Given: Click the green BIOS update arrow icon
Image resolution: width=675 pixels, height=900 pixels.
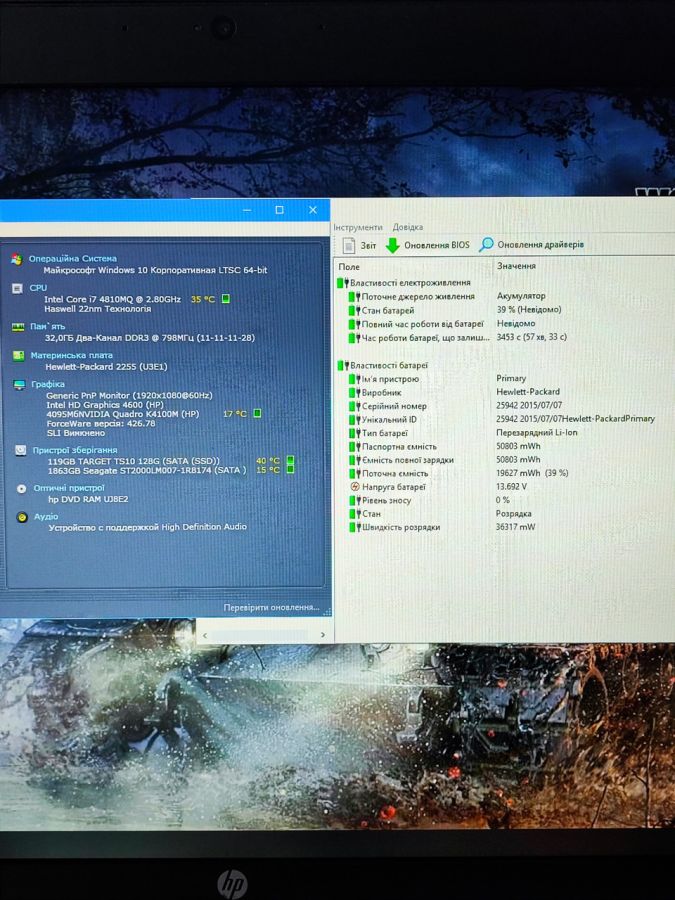Looking at the screenshot, I should point(393,246).
